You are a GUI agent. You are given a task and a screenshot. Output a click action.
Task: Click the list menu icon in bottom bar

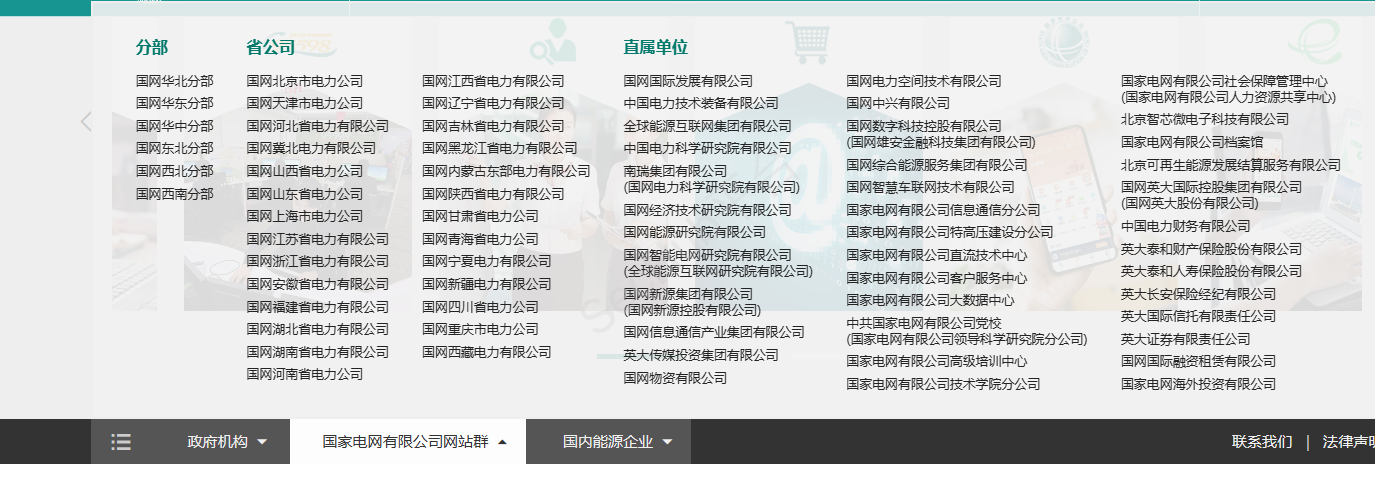(121, 442)
